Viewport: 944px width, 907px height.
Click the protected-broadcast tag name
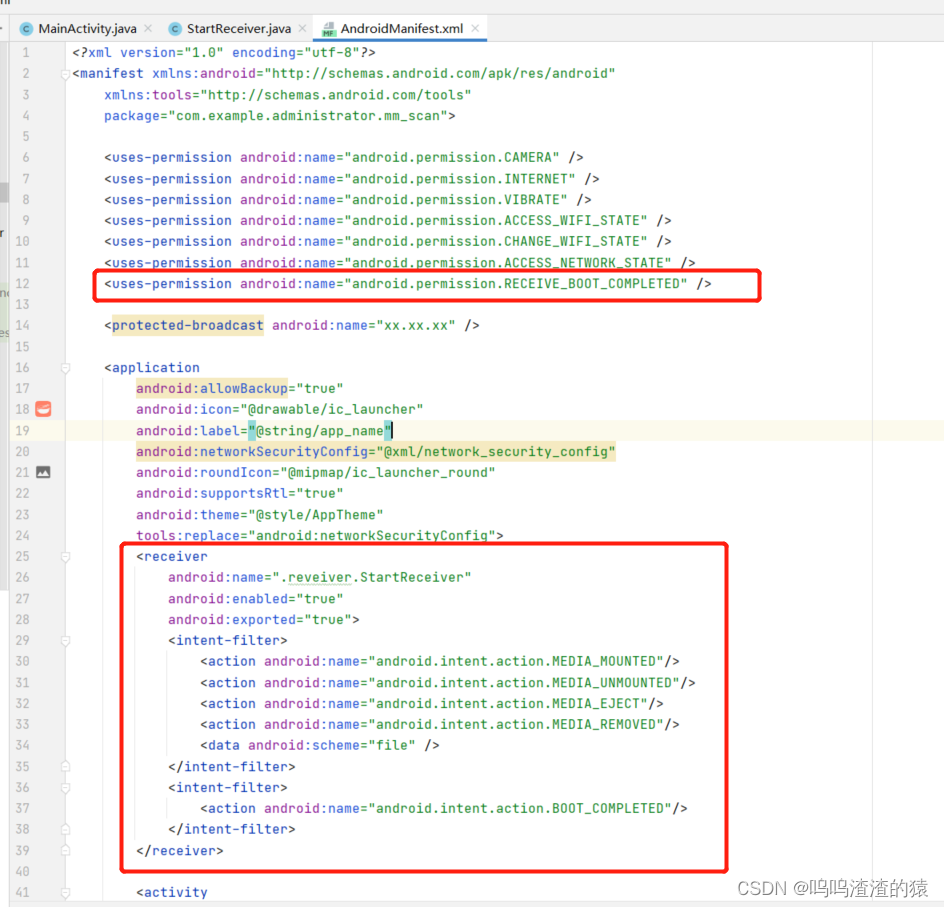pos(187,326)
